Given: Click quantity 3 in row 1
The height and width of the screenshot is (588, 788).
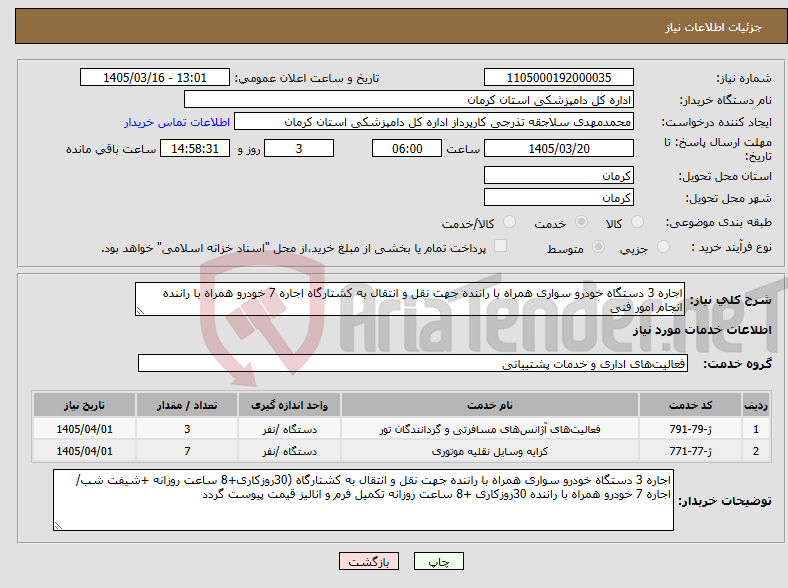Looking at the screenshot, I should click(186, 429).
